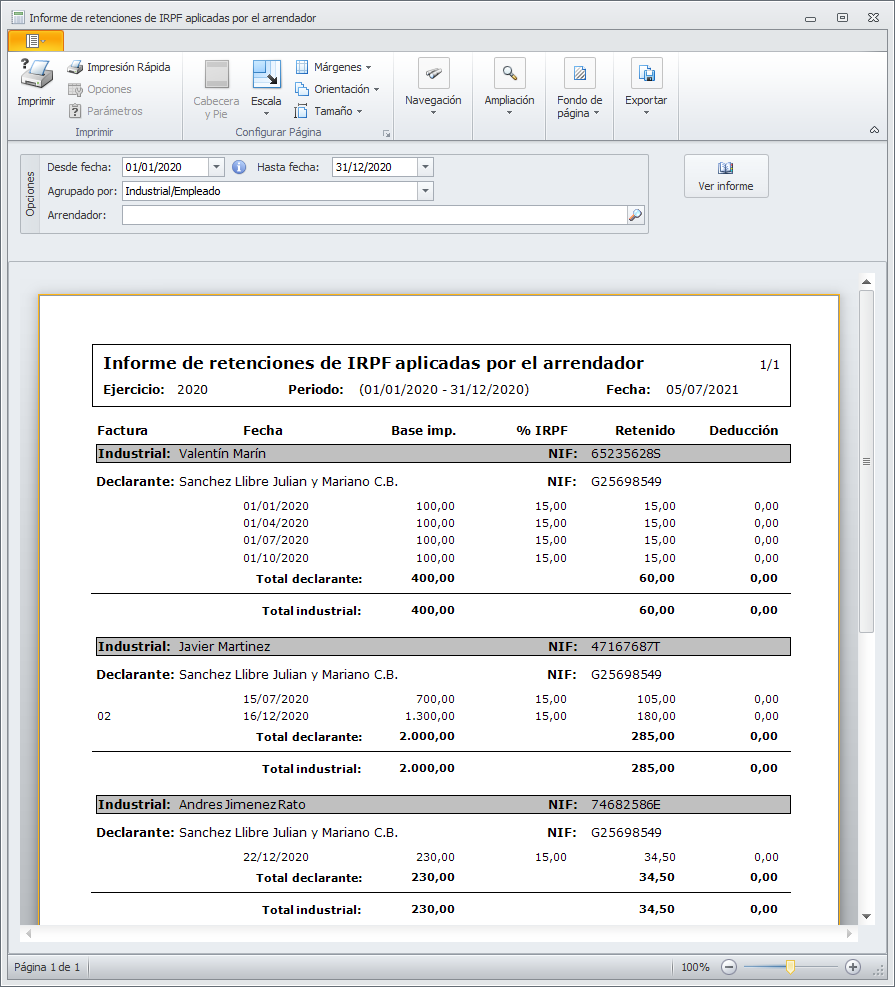Click the Arrendador search magnifier icon

(636, 215)
